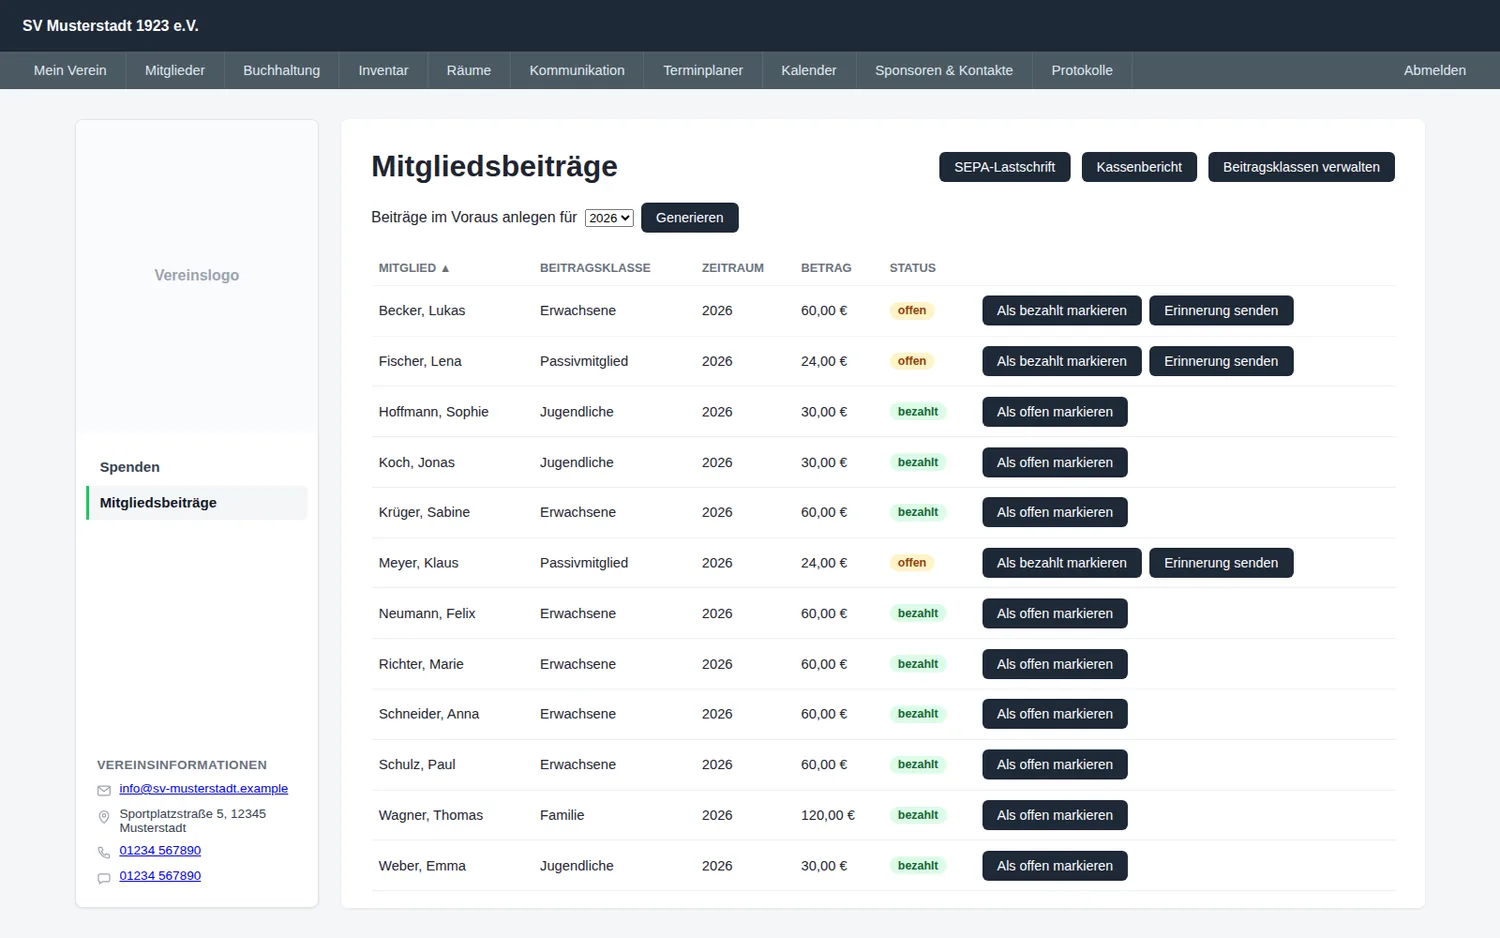1500x938 pixels.
Task: Send reminder to Meyer, Klaus
Action: click(1221, 563)
